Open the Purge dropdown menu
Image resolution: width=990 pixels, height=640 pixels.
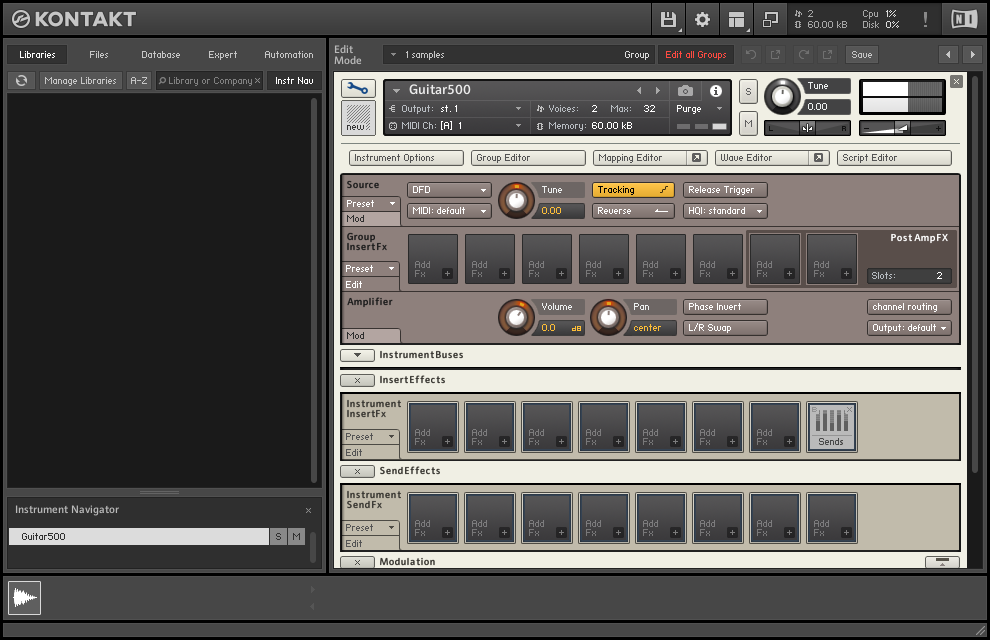click(698, 109)
